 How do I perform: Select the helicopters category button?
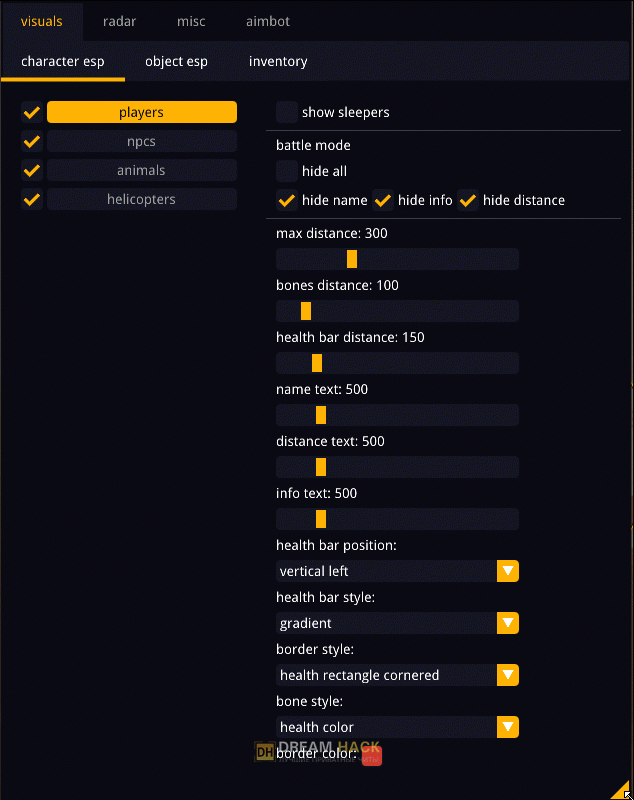click(141, 199)
